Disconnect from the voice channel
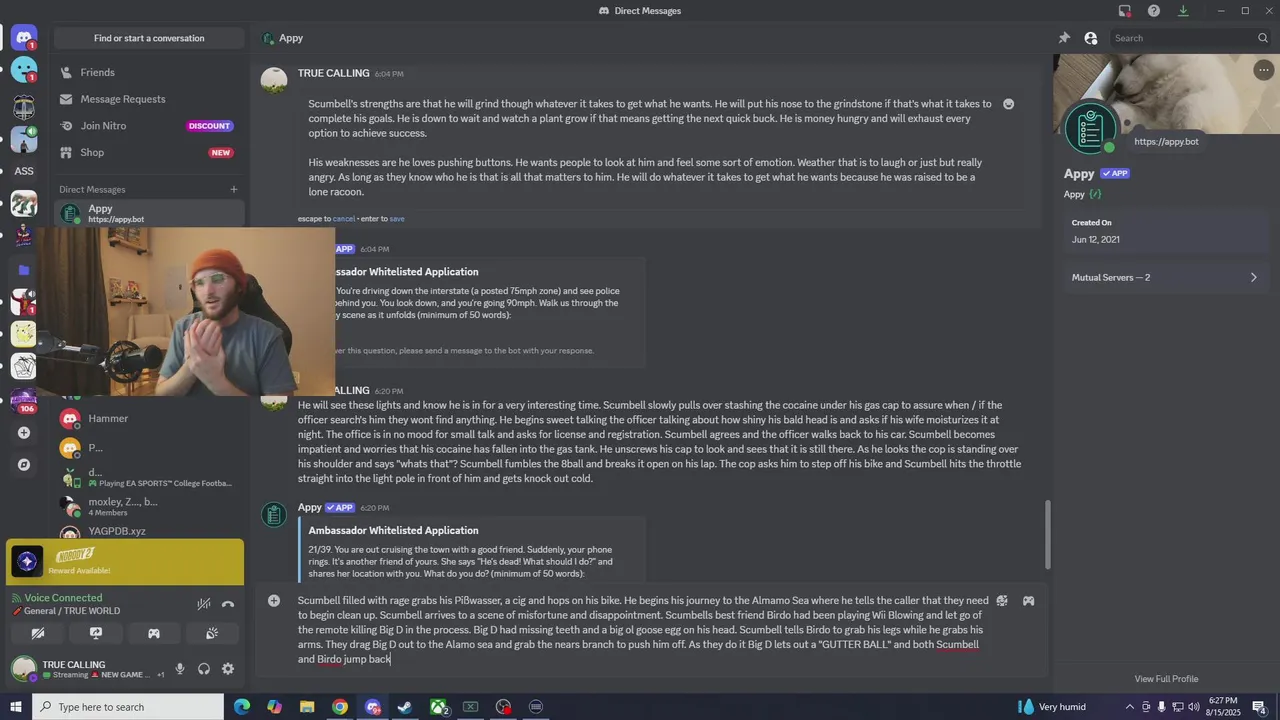1280x720 pixels. click(228, 604)
